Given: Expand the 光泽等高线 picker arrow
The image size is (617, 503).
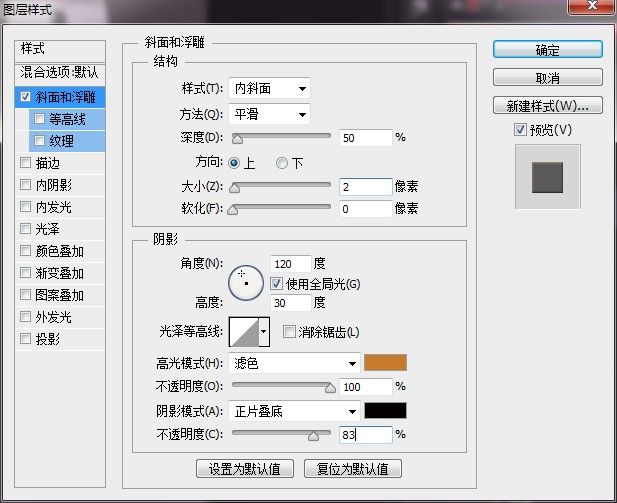Looking at the screenshot, I should 264,331.
